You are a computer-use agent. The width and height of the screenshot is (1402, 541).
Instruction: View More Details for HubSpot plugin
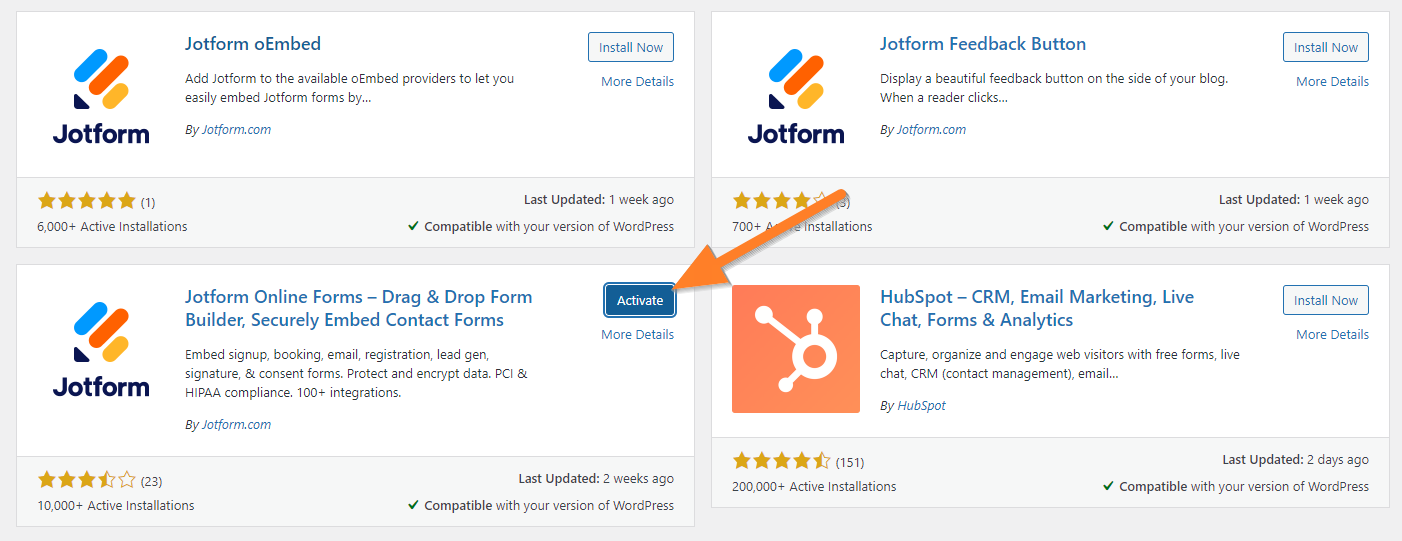click(1332, 334)
